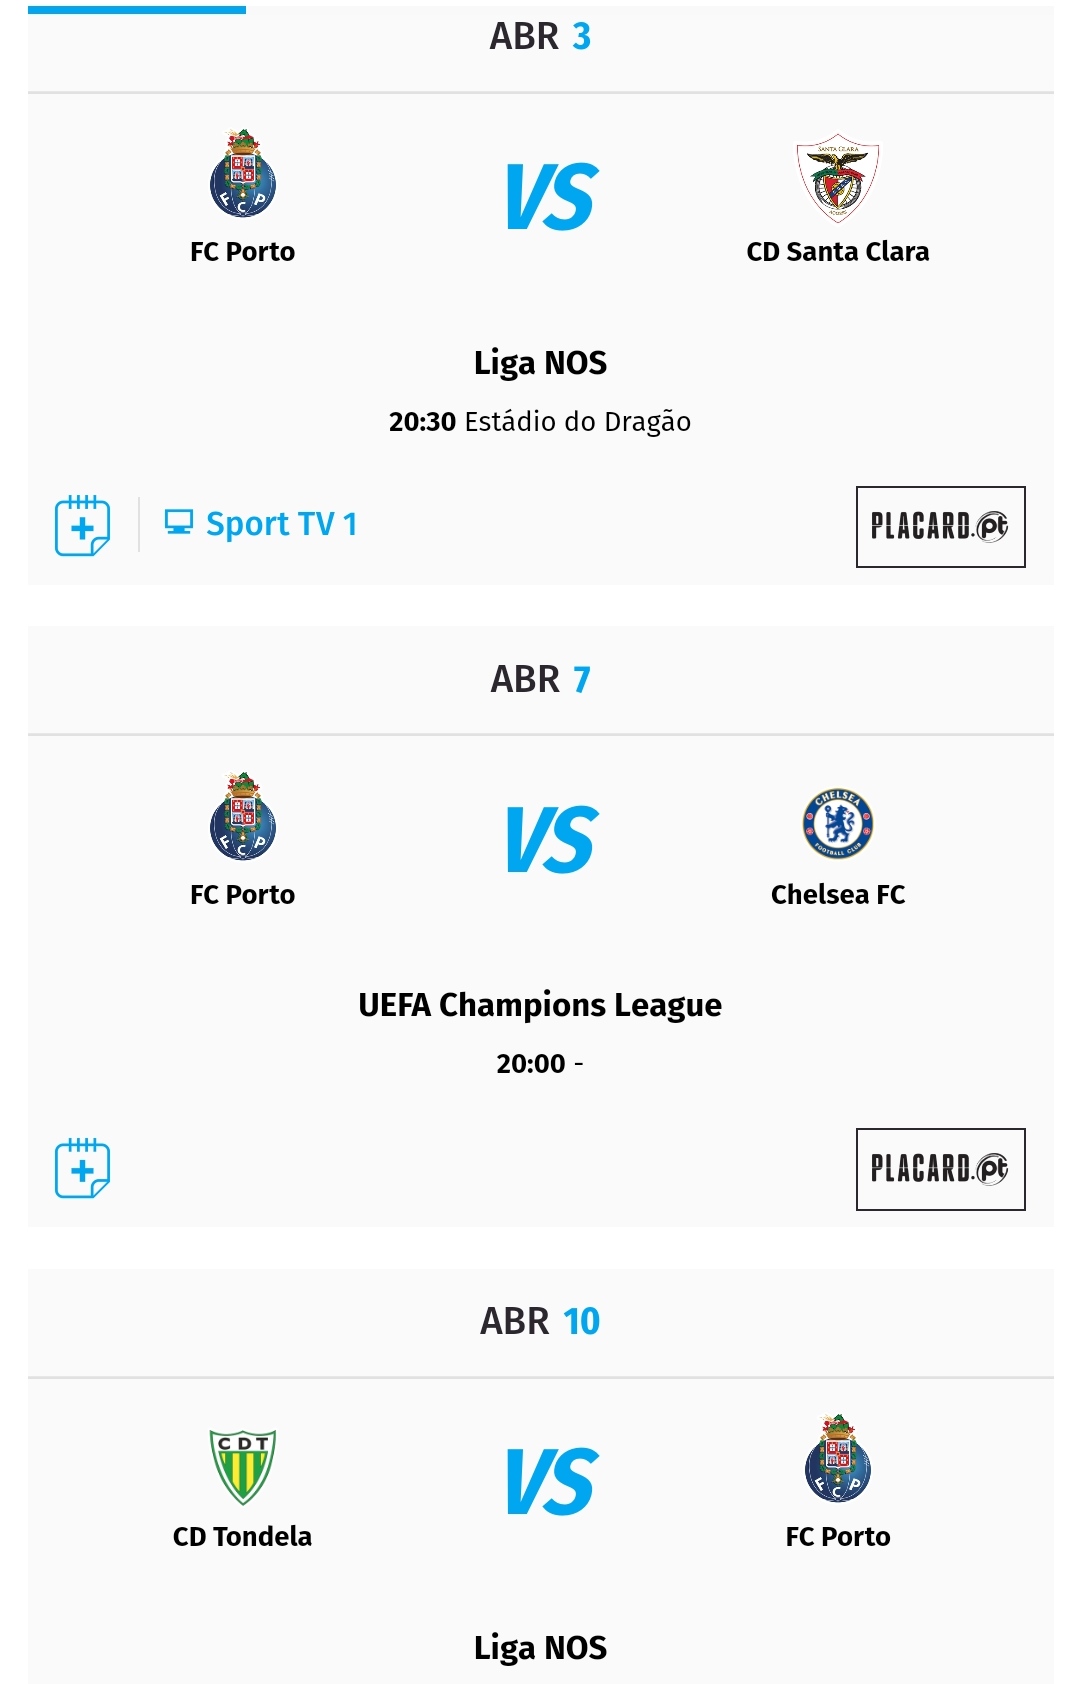Screen dimensions: 1080x1684
Task: Select the ABR 7 date header
Action: (540, 680)
